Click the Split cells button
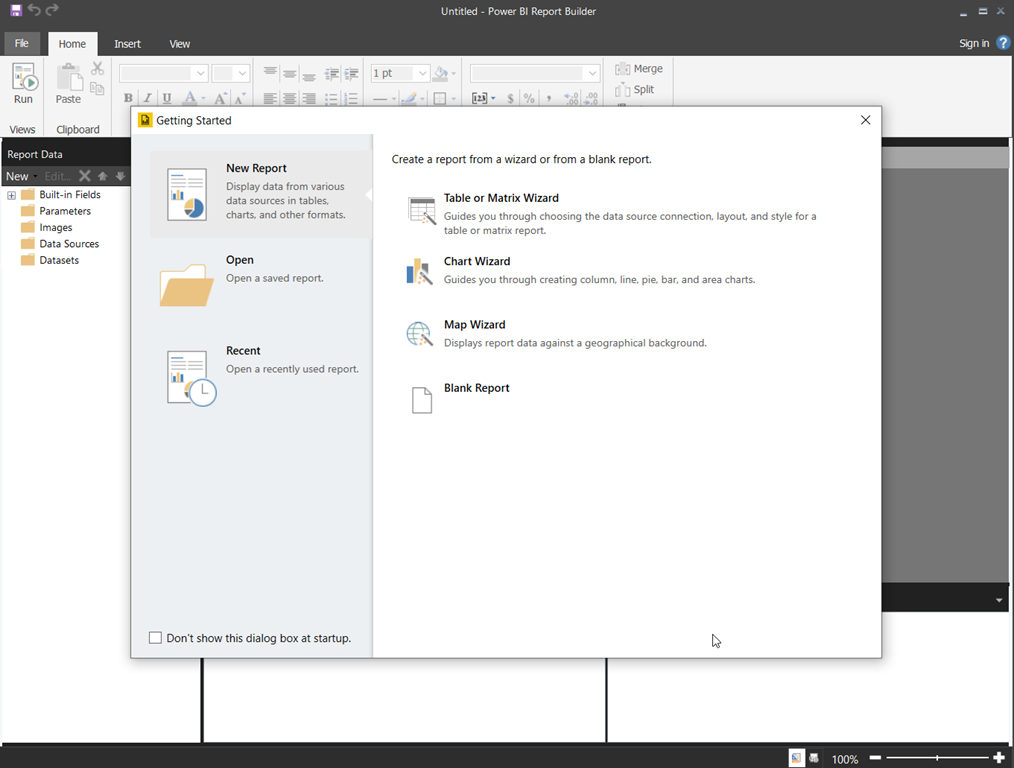The width and height of the screenshot is (1014, 768). click(635, 89)
